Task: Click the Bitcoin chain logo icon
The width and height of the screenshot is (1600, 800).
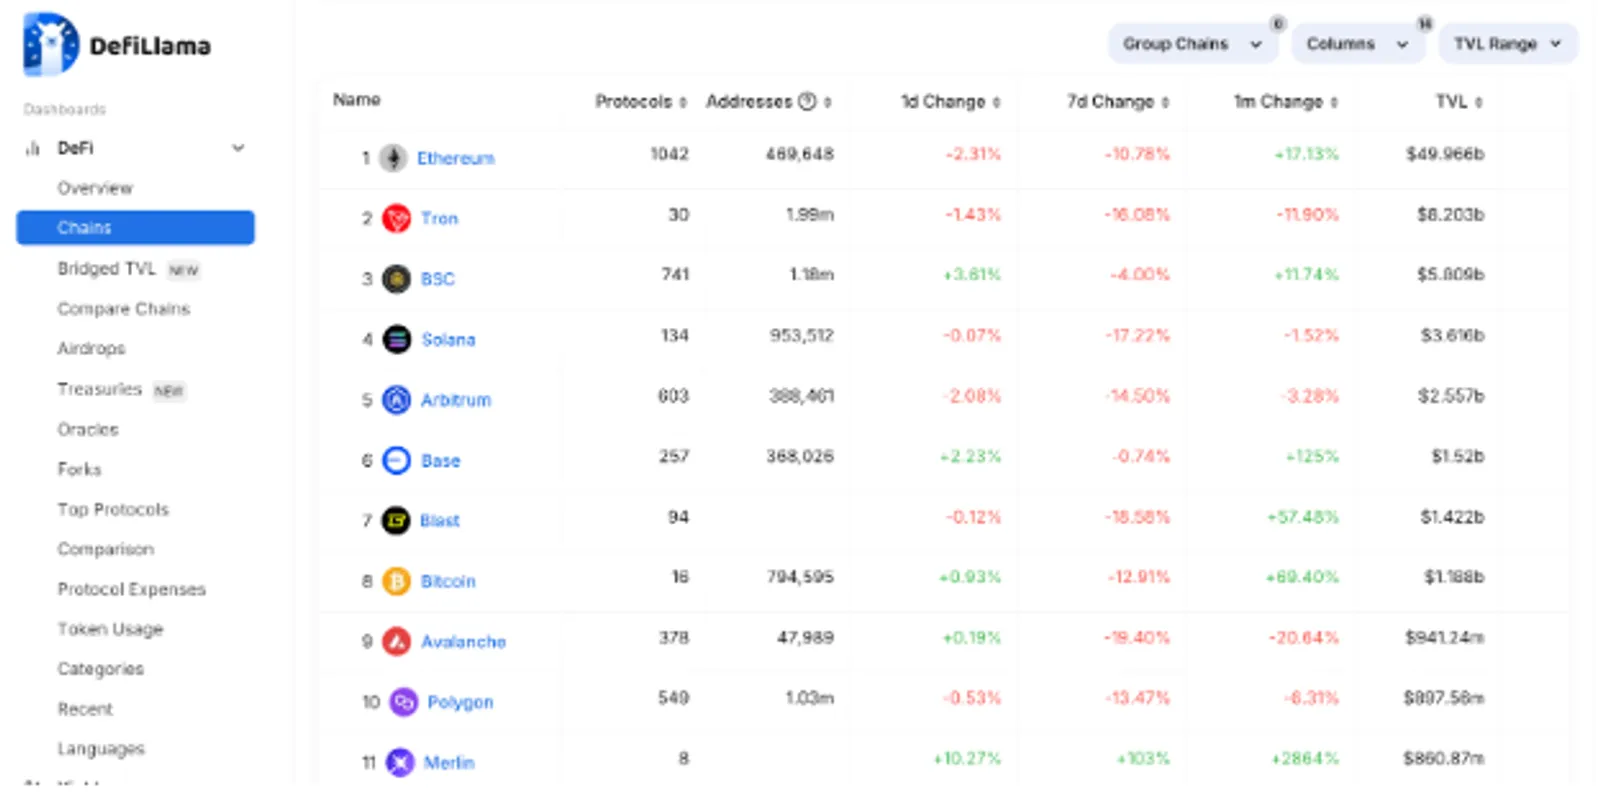Action: pos(397,581)
